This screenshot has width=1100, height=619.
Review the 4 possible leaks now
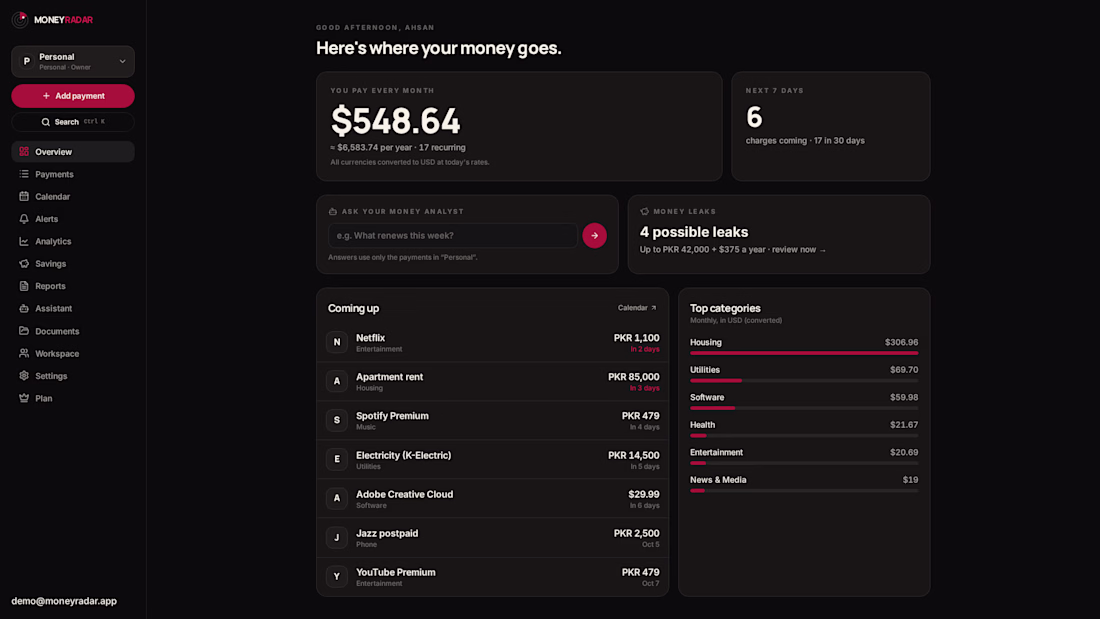pos(798,250)
